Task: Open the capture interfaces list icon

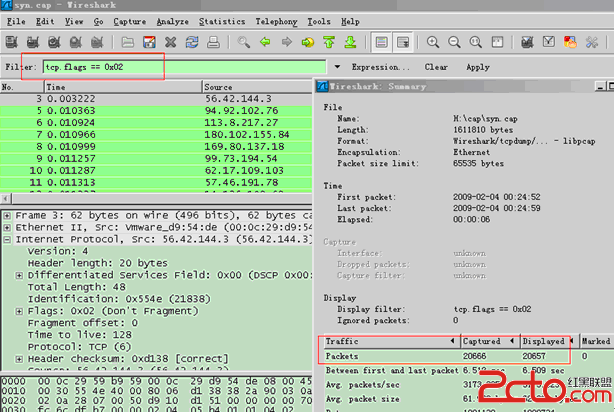Action: click(x=11, y=42)
